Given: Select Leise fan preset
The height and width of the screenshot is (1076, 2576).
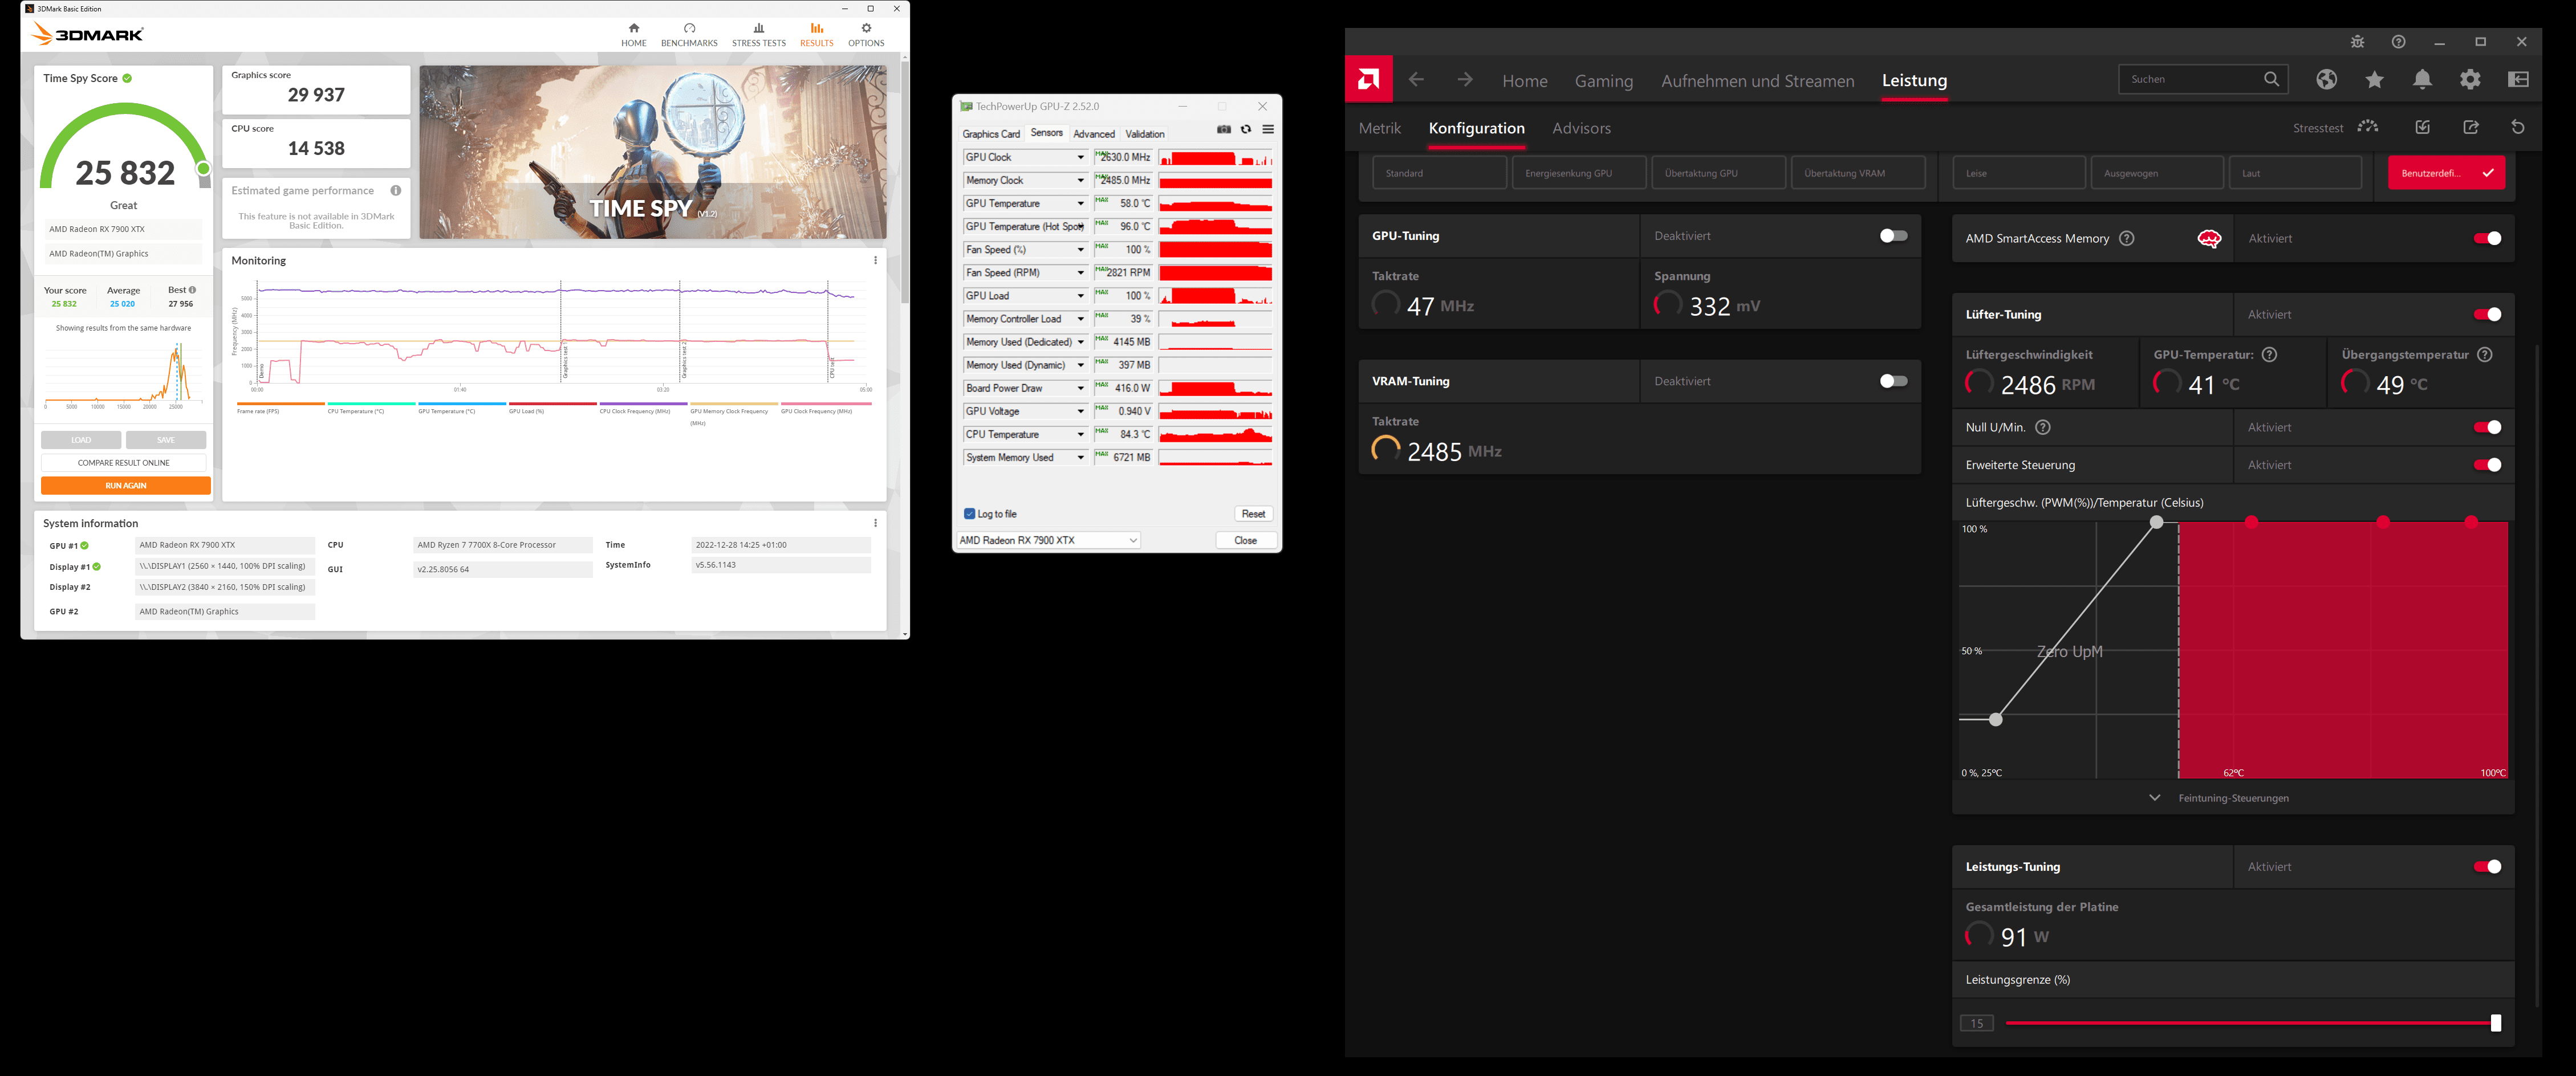Looking at the screenshot, I should (2019, 173).
